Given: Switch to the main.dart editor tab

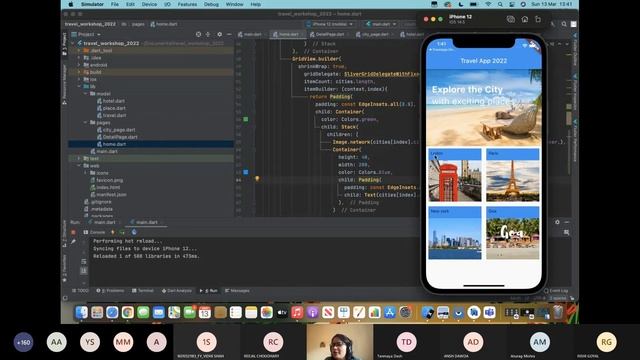Looking at the screenshot, I should tap(250, 34).
